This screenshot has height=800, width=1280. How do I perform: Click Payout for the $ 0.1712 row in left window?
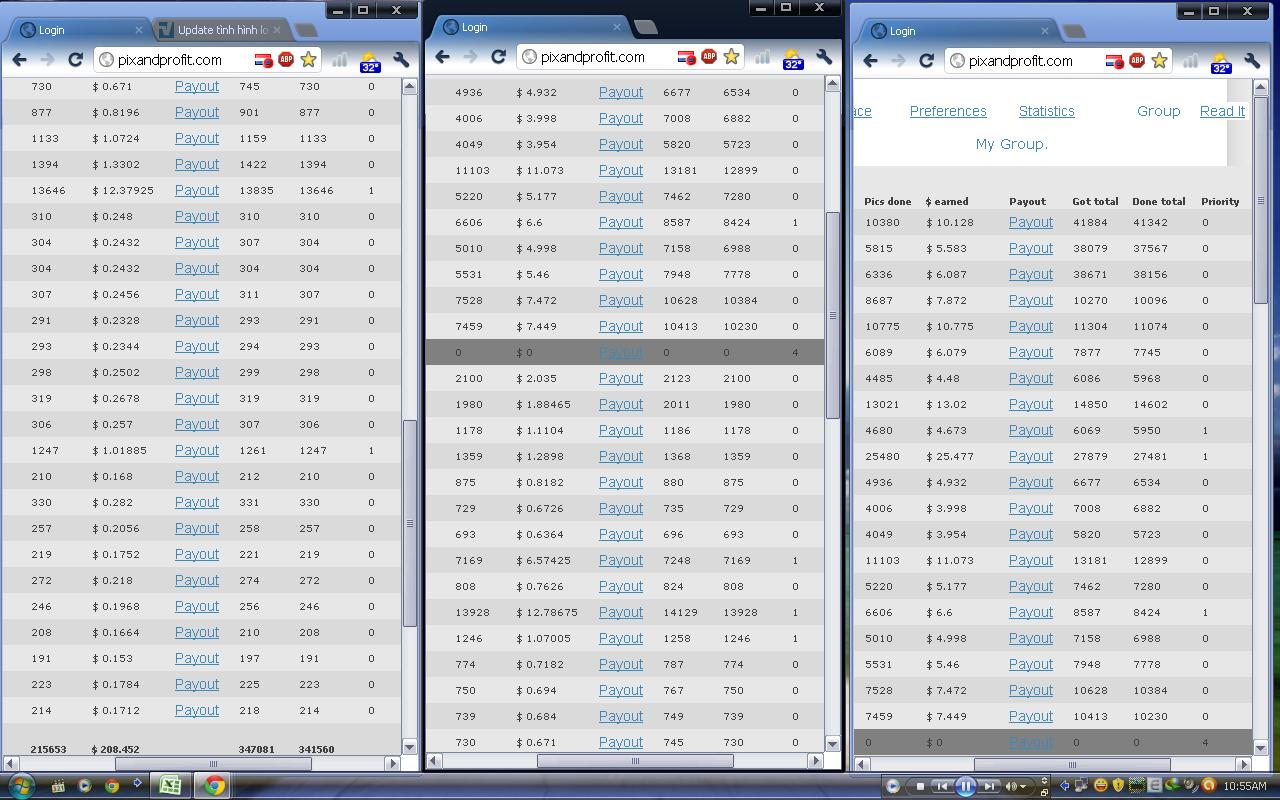coord(197,710)
